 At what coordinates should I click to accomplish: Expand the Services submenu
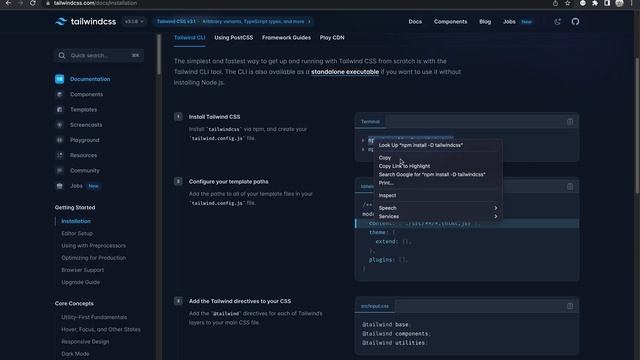(x=438, y=216)
